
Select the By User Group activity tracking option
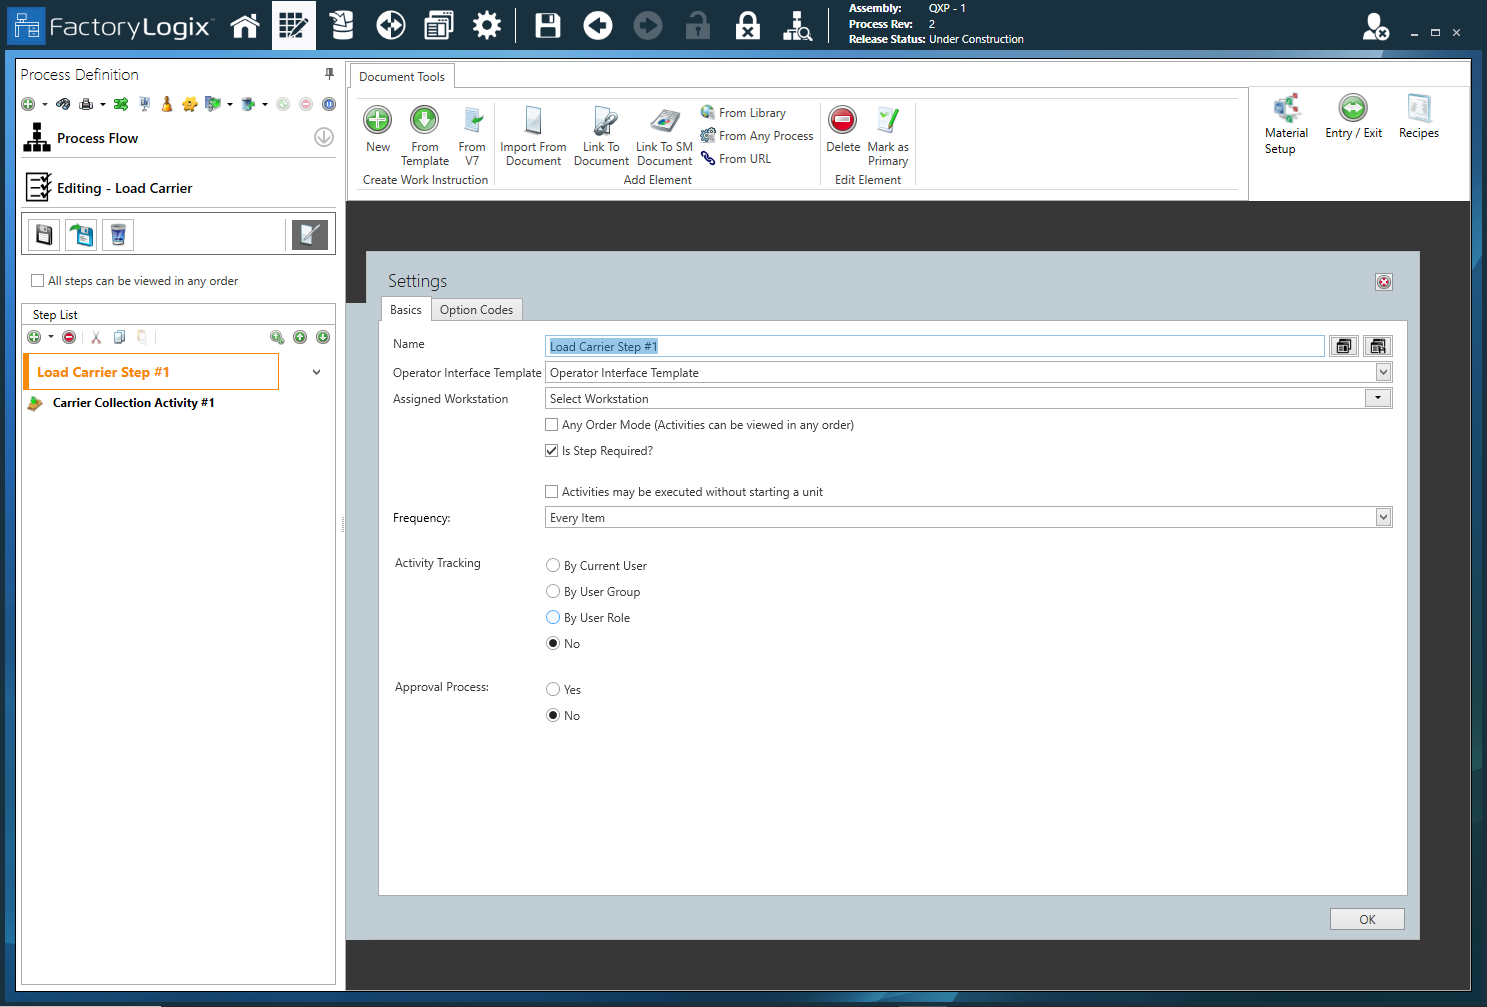[553, 591]
